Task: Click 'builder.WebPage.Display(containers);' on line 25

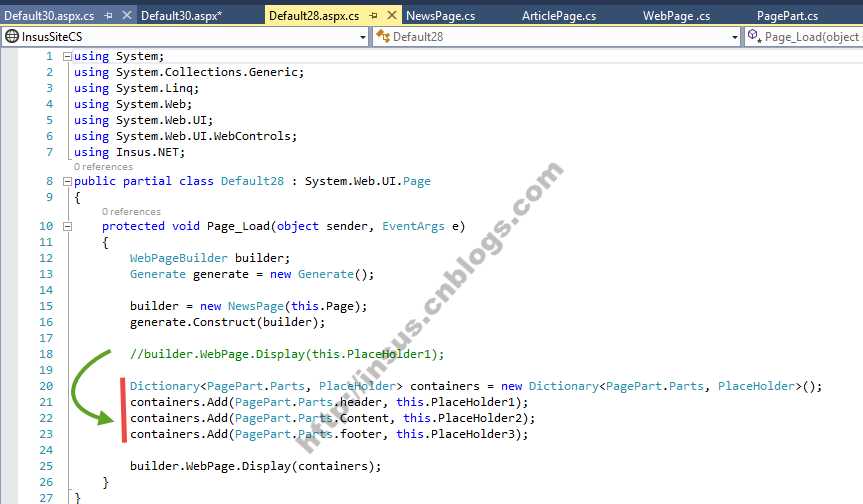Action: tap(255, 467)
